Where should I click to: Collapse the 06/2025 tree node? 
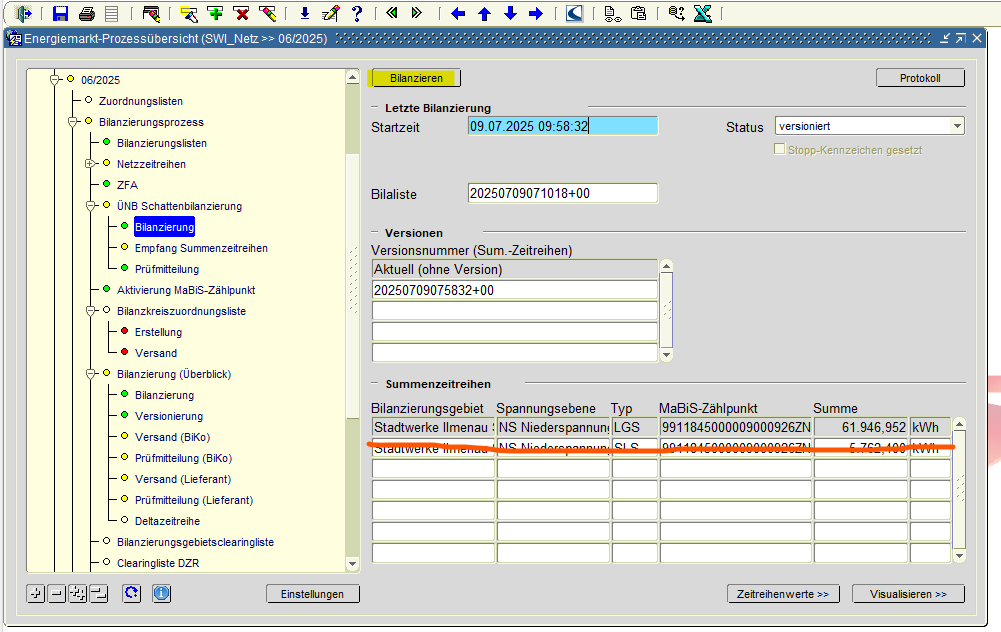(55, 80)
